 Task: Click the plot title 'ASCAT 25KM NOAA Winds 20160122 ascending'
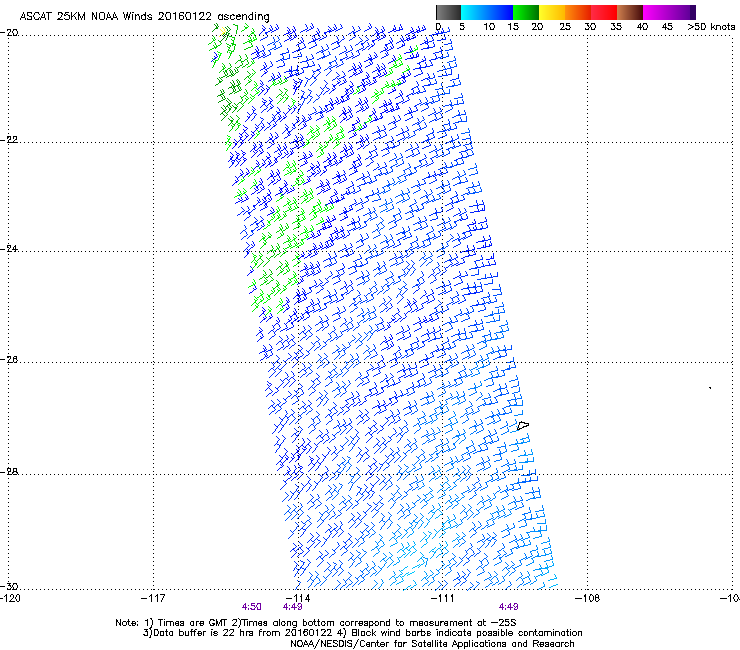[144, 17]
